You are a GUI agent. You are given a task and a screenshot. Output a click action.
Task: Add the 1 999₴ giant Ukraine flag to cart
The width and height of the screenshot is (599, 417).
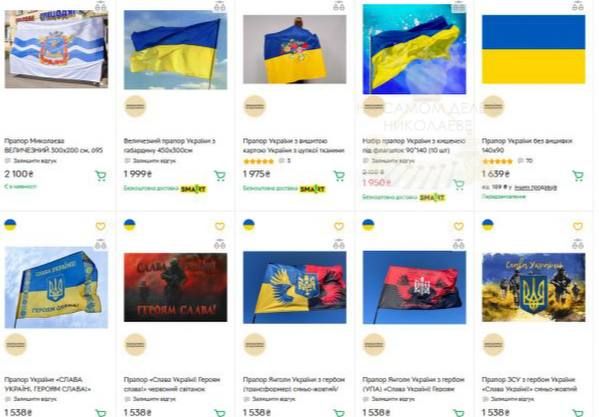[220, 176]
